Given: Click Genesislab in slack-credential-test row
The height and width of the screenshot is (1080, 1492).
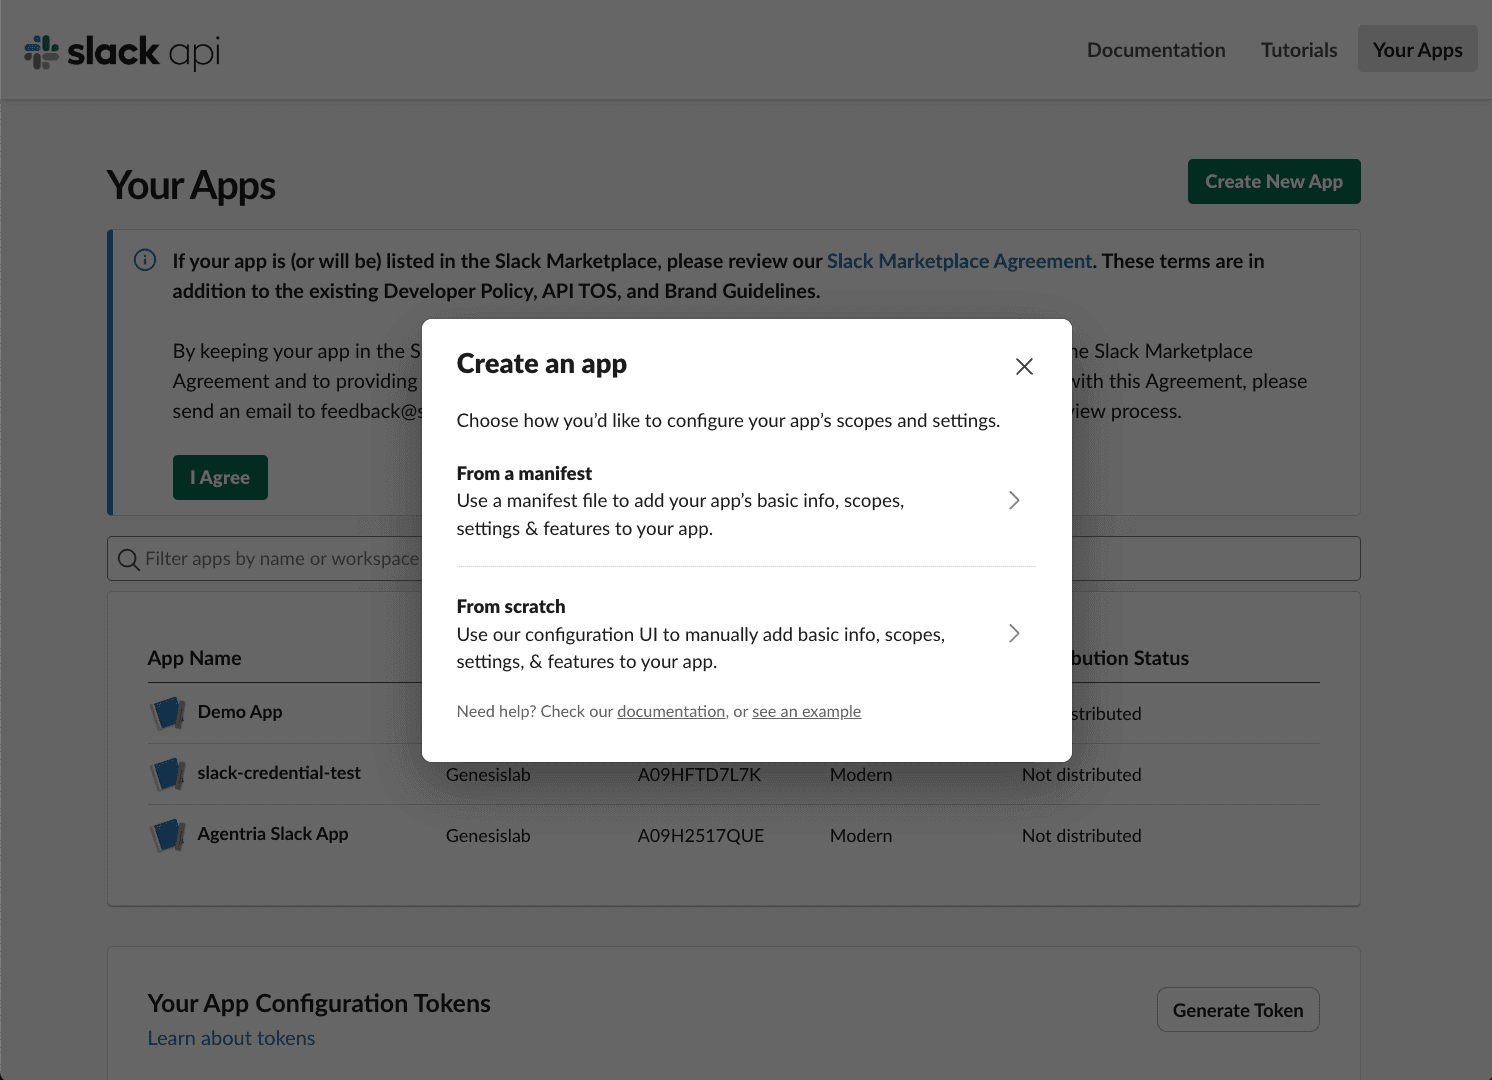Looking at the screenshot, I should pos(488,775).
